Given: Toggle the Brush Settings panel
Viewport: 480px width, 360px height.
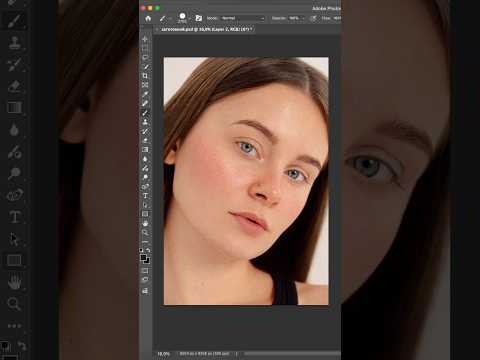Looking at the screenshot, I should click(x=199, y=18).
